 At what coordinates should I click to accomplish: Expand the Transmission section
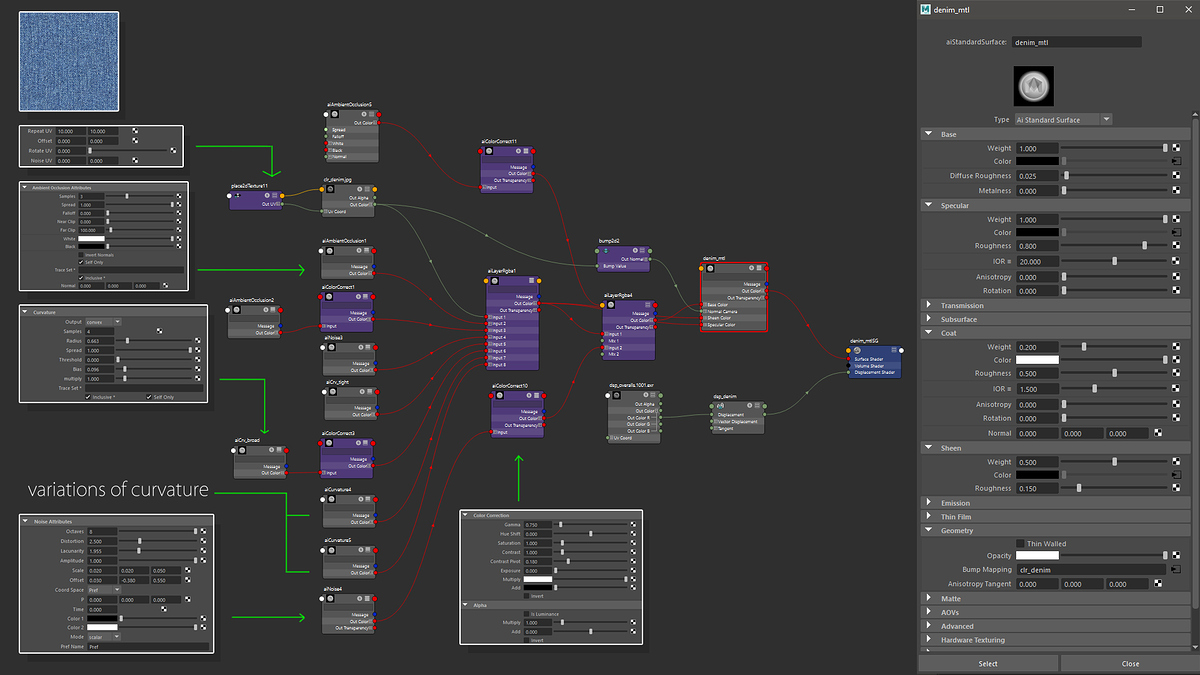929,305
